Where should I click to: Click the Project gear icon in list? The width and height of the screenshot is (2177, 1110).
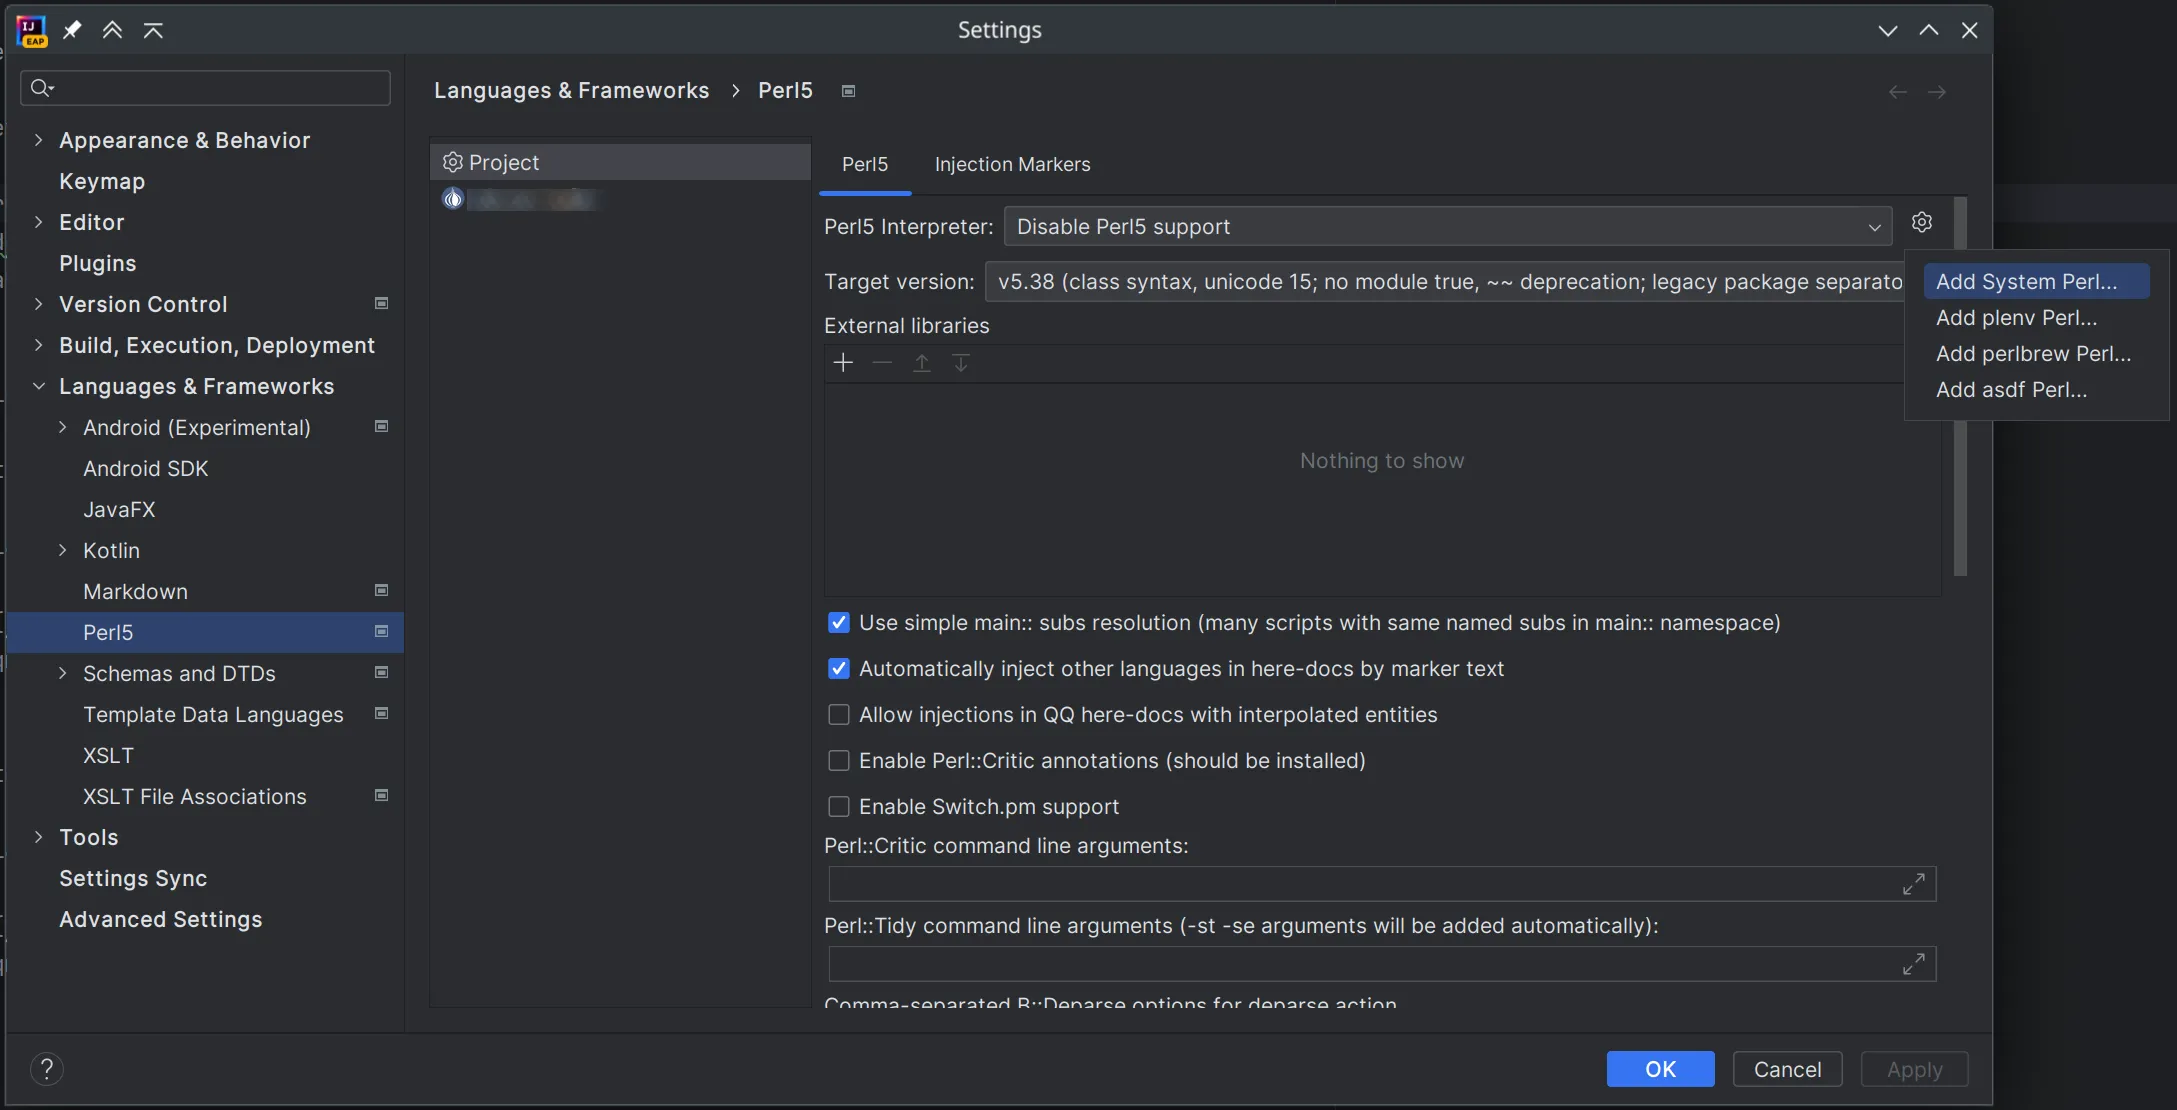point(453,162)
